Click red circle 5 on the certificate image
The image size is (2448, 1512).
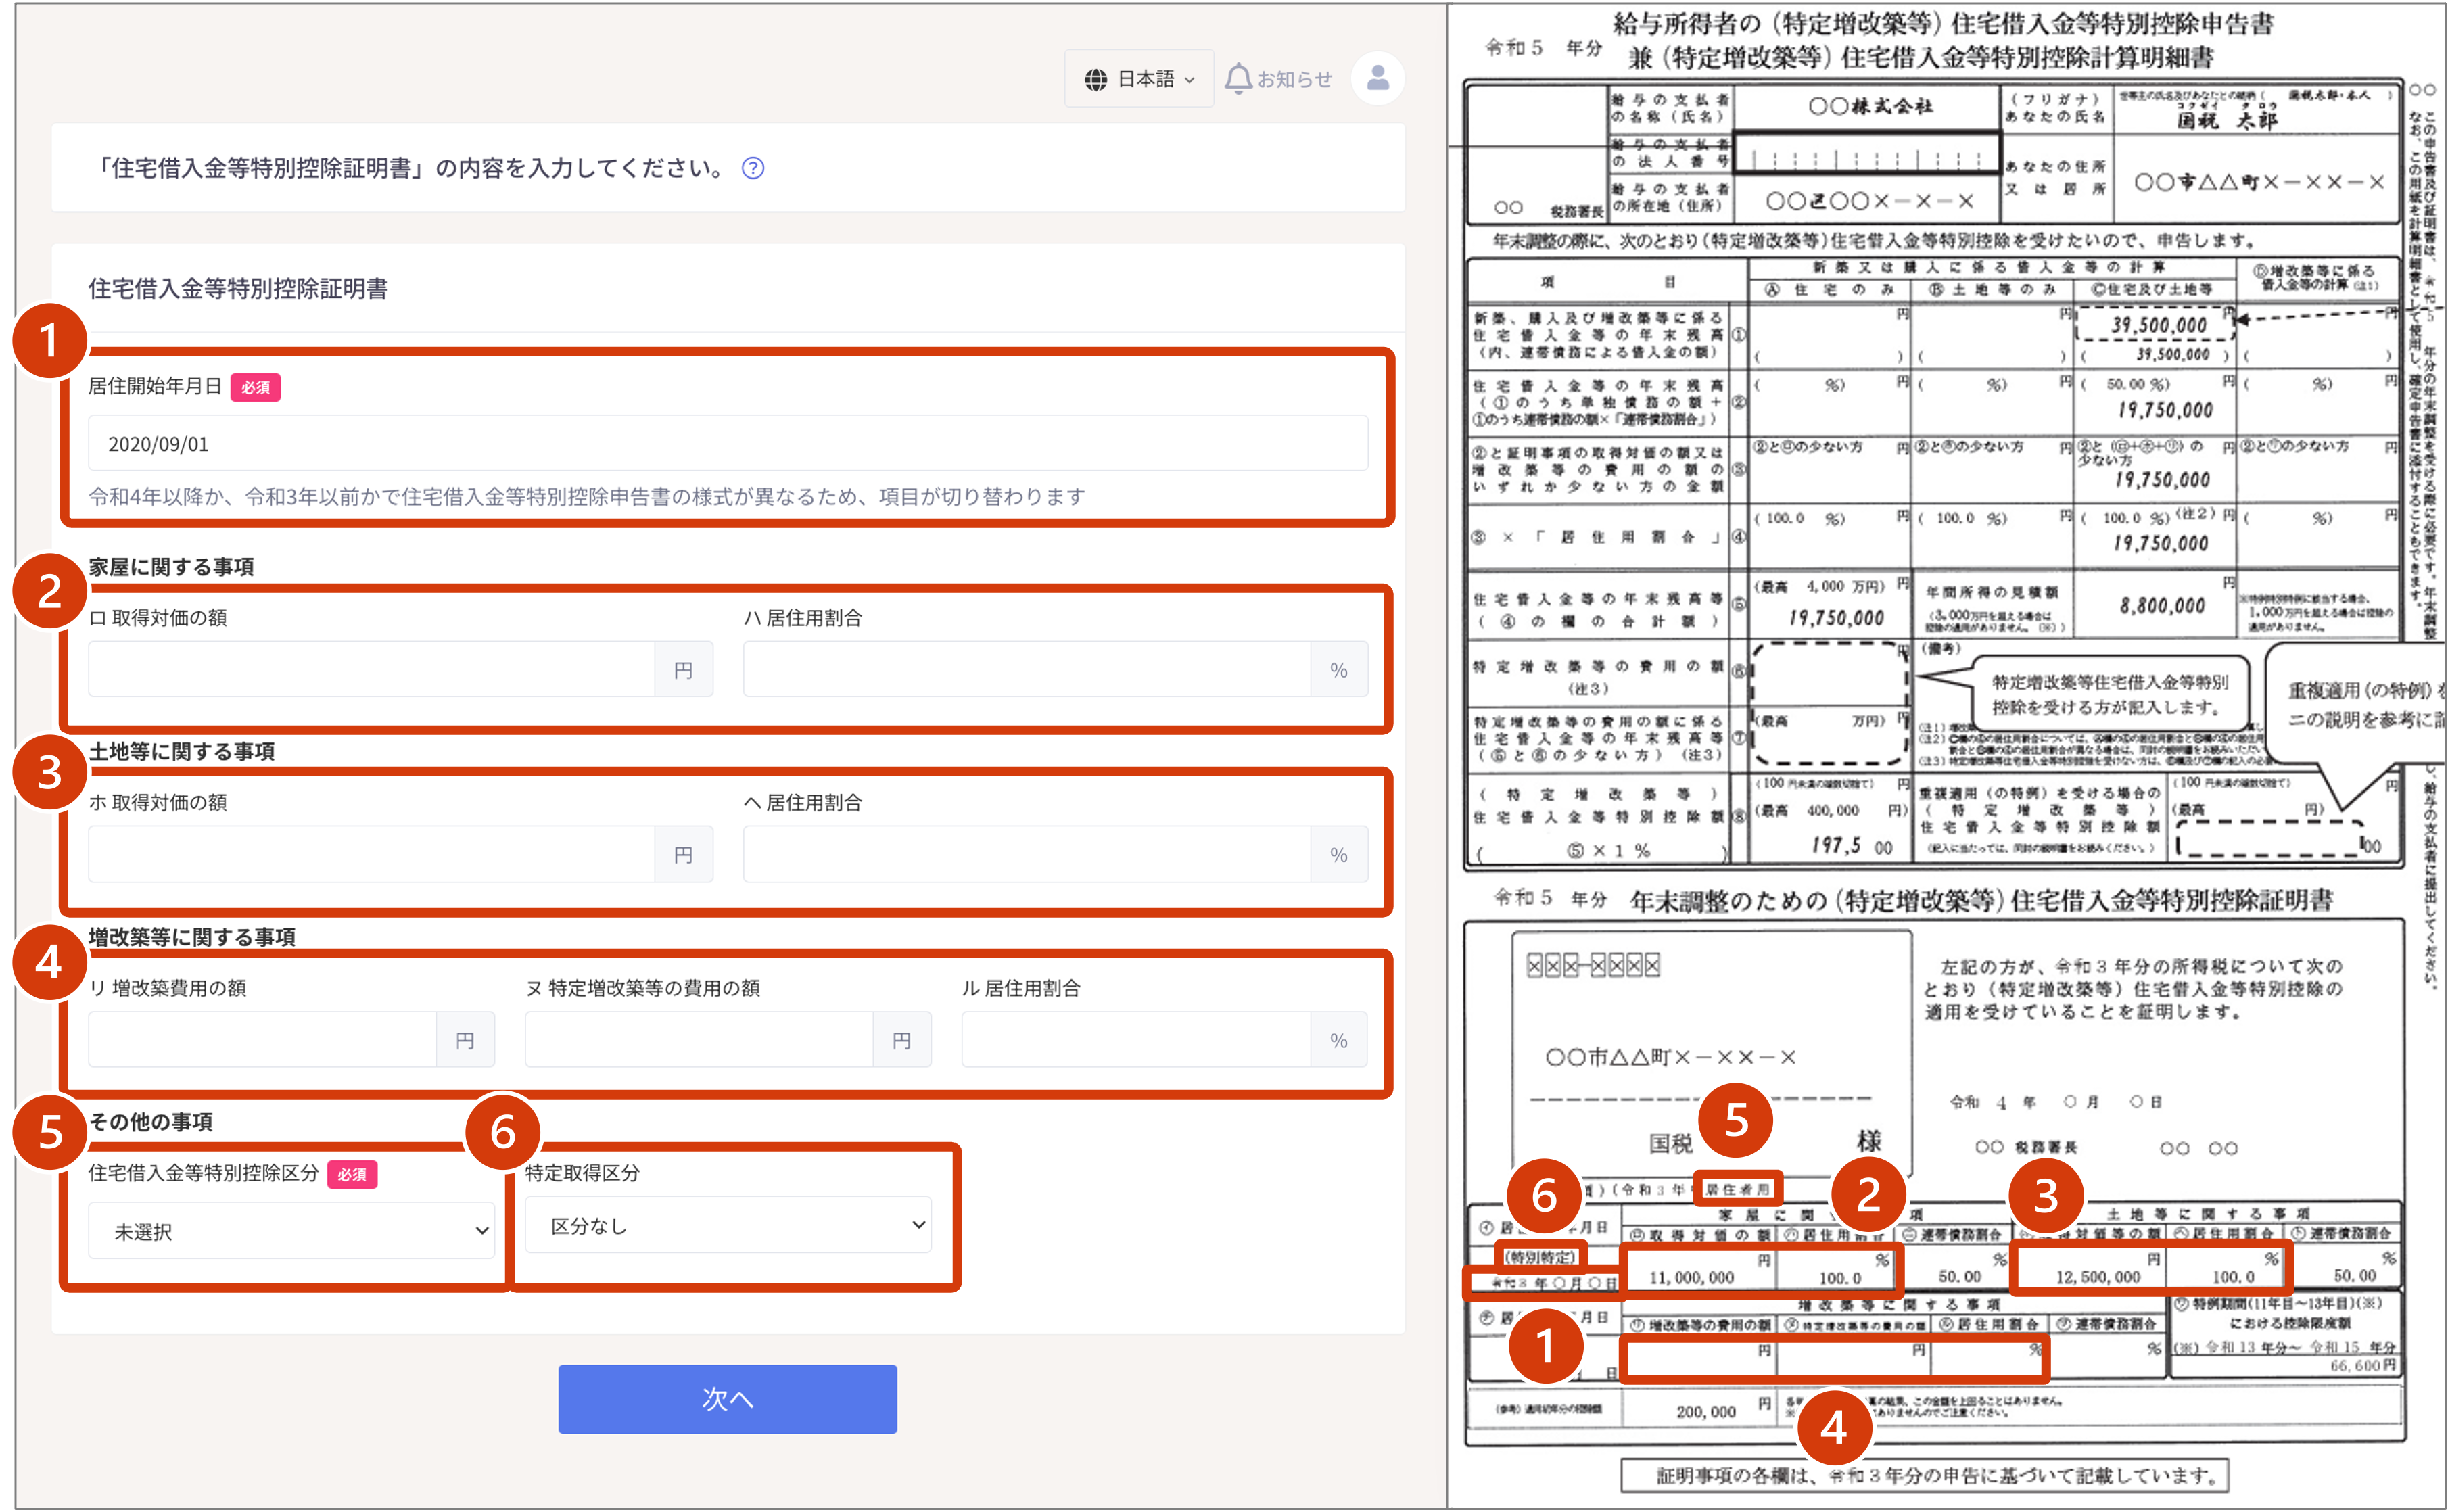point(1736,1120)
